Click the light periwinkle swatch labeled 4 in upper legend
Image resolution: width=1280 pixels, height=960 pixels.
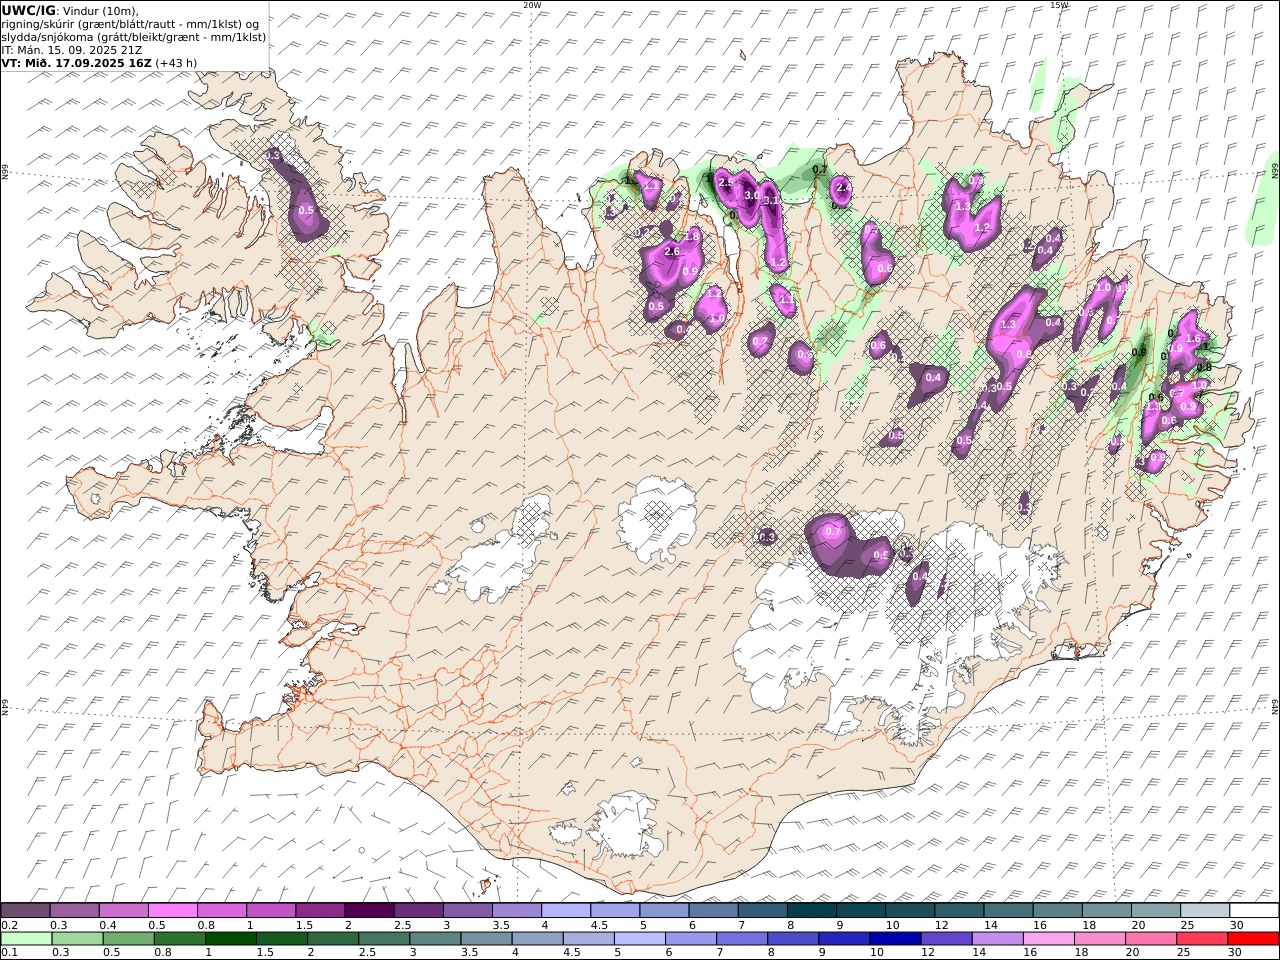[x=564, y=911]
